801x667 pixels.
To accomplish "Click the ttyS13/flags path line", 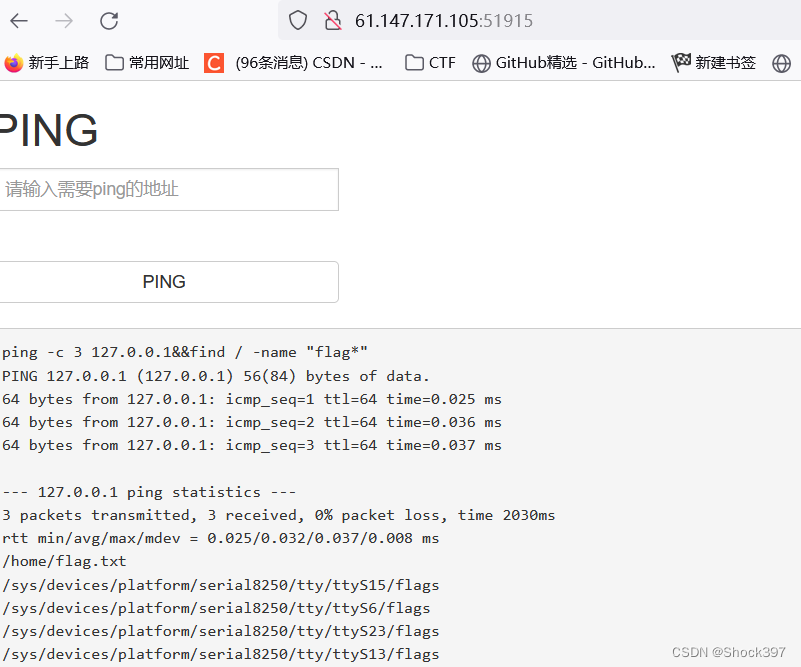I will pos(220,654).
